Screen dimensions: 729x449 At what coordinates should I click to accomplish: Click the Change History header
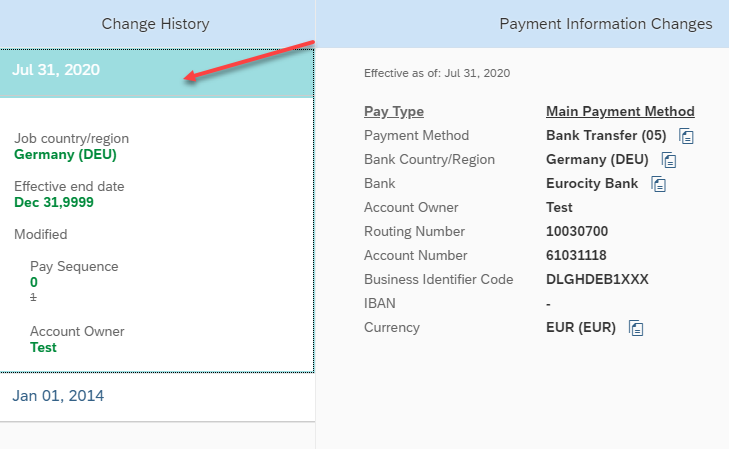(155, 24)
